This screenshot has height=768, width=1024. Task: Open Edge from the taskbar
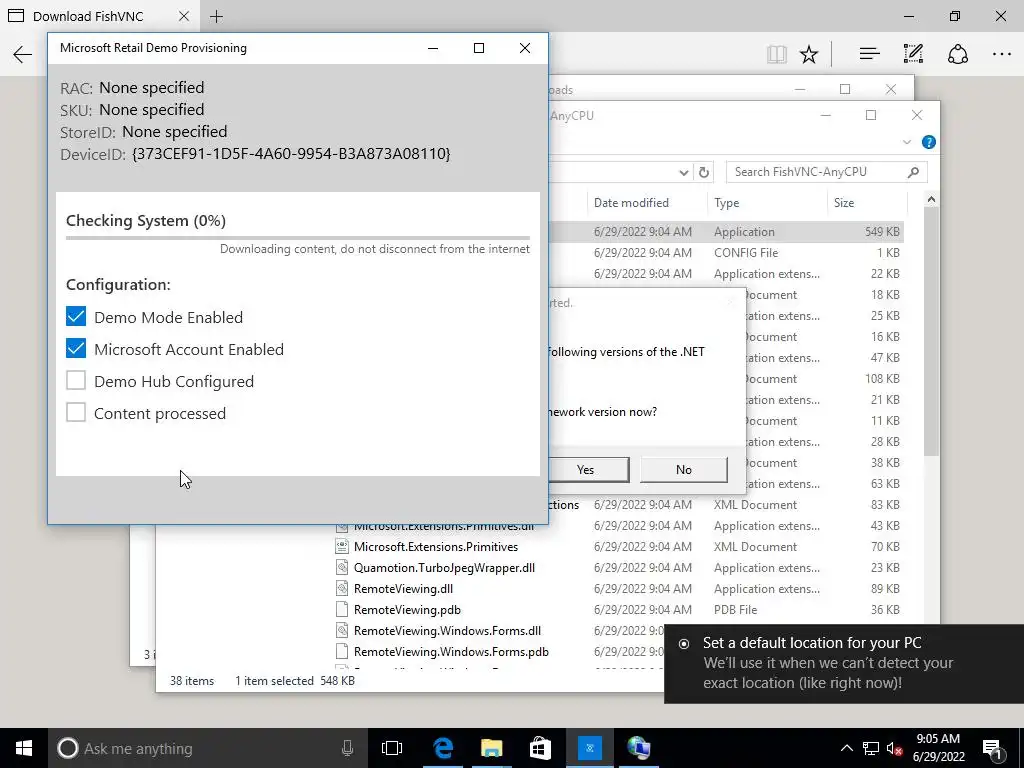(x=443, y=748)
